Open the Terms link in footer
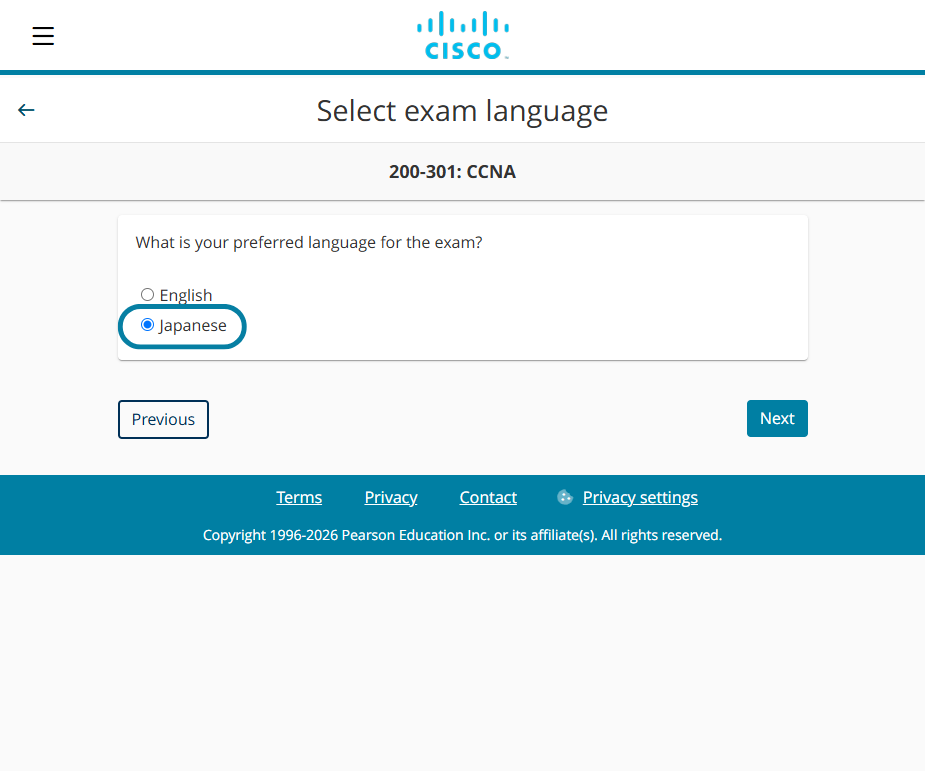 (299, 497)
